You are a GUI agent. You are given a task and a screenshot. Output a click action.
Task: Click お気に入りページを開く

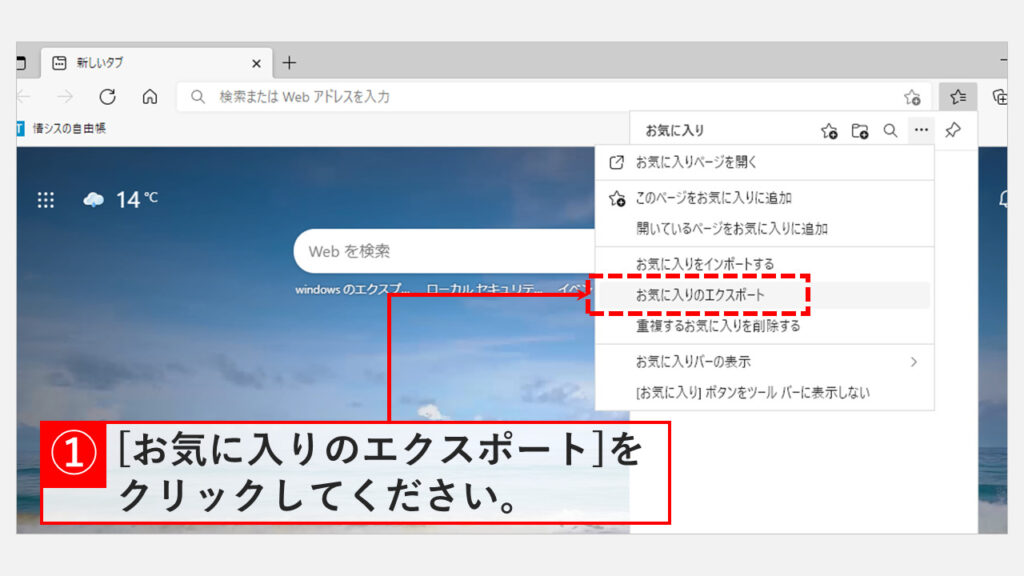(697, 162)
